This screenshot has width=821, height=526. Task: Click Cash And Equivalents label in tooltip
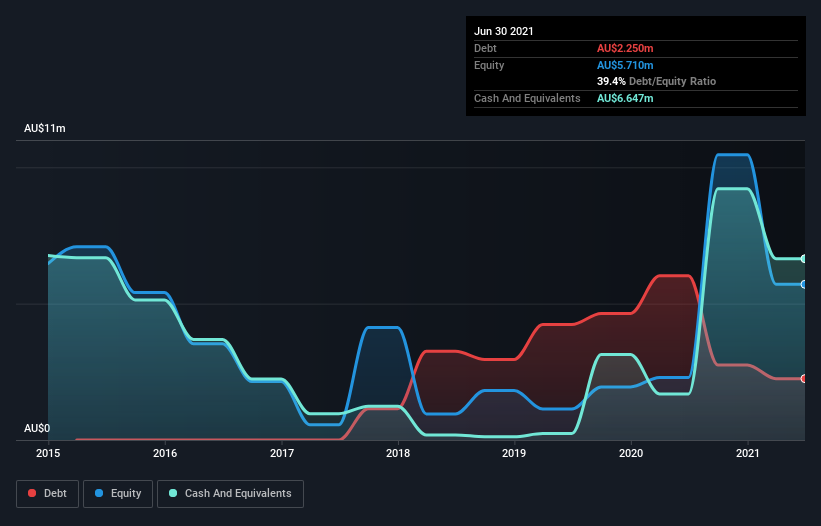(x=527, y=98)
